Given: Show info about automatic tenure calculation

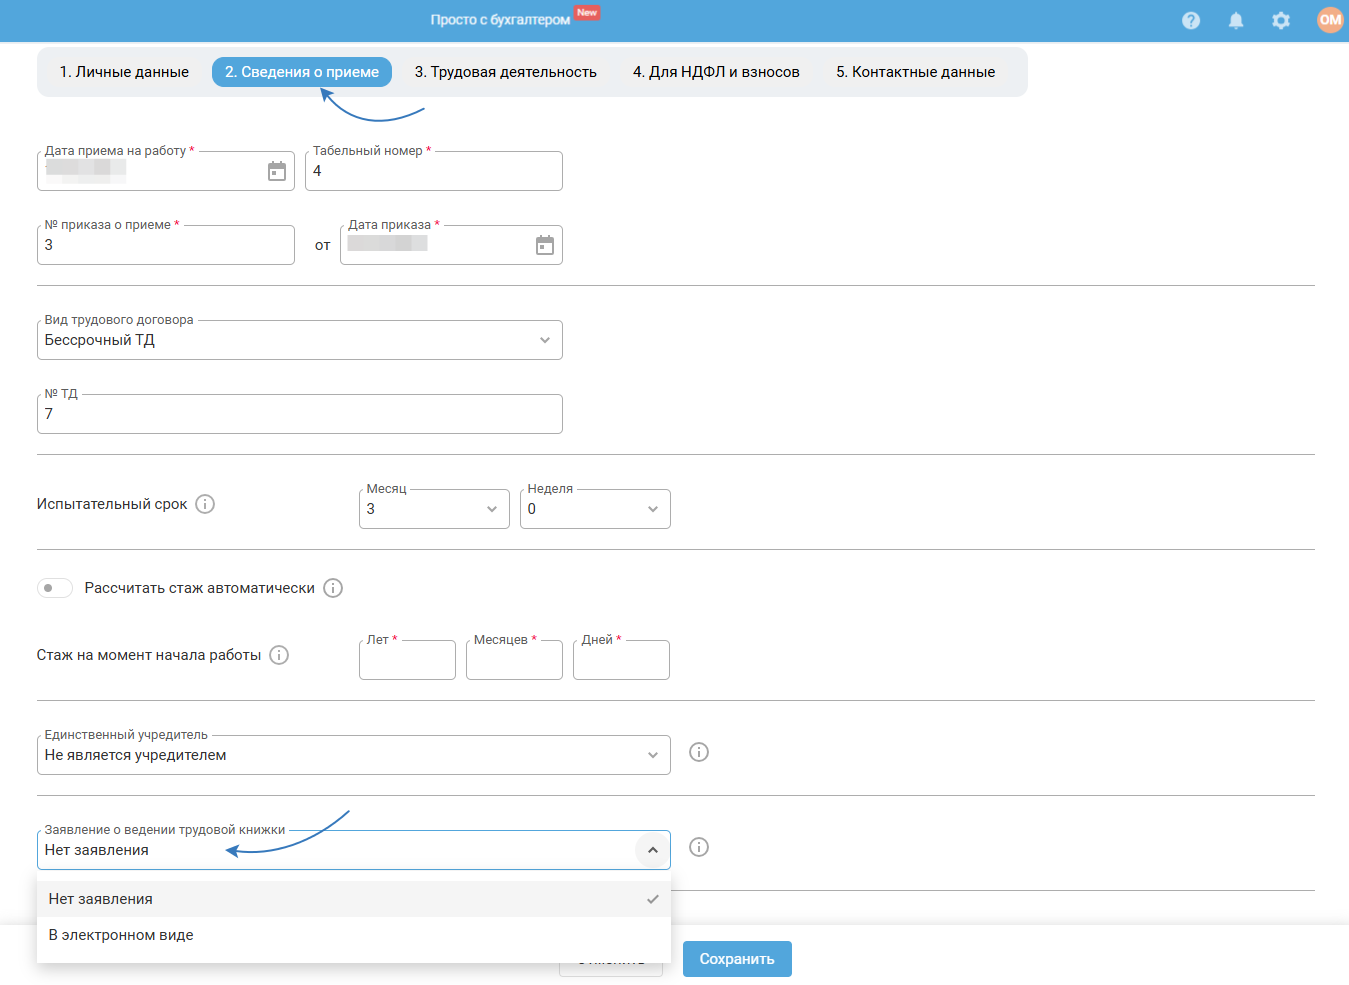Looking at the screenshot, I should (x=333, y=588).
